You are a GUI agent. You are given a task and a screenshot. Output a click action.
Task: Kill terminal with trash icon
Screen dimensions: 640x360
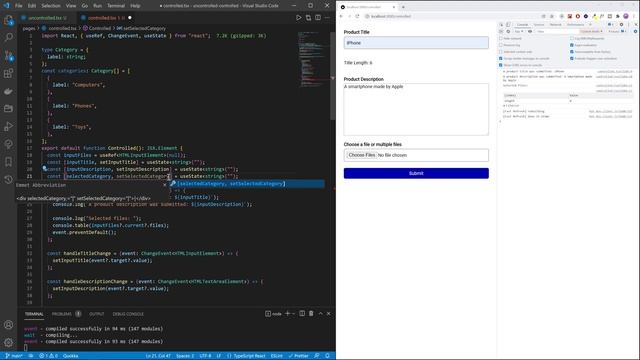click(311, 313)
